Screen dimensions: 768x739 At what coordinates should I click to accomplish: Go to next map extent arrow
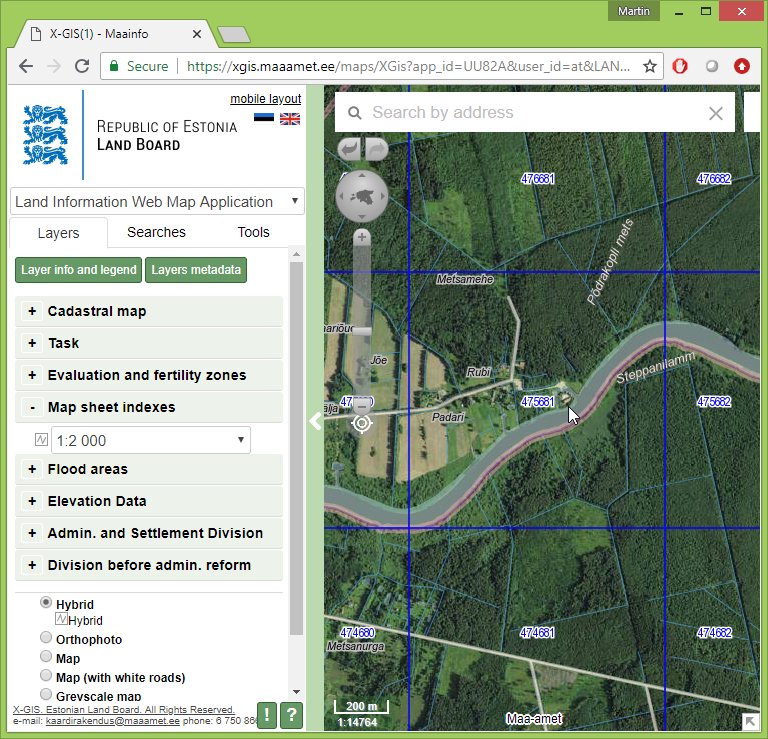click(376, 149)
